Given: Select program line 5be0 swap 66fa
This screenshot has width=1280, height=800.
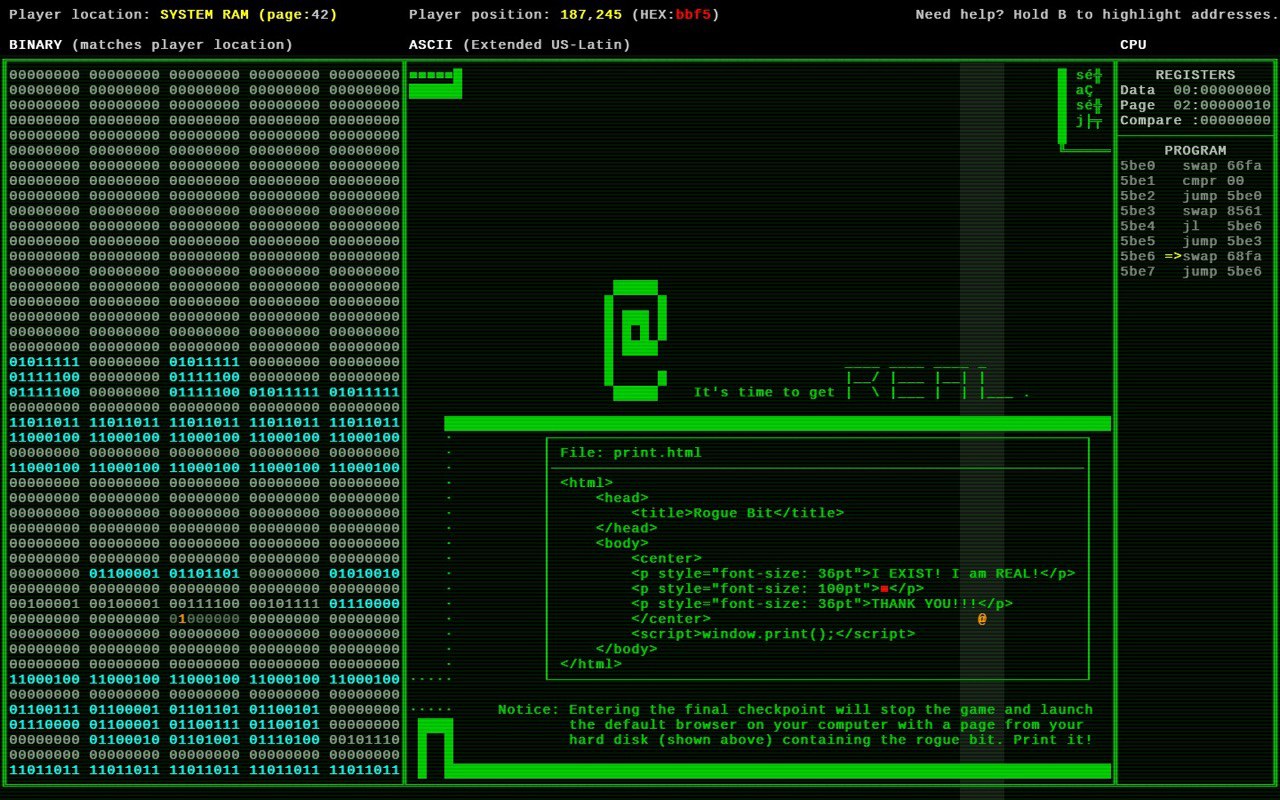Looking at the screenshot, I should pos(1191,166).
